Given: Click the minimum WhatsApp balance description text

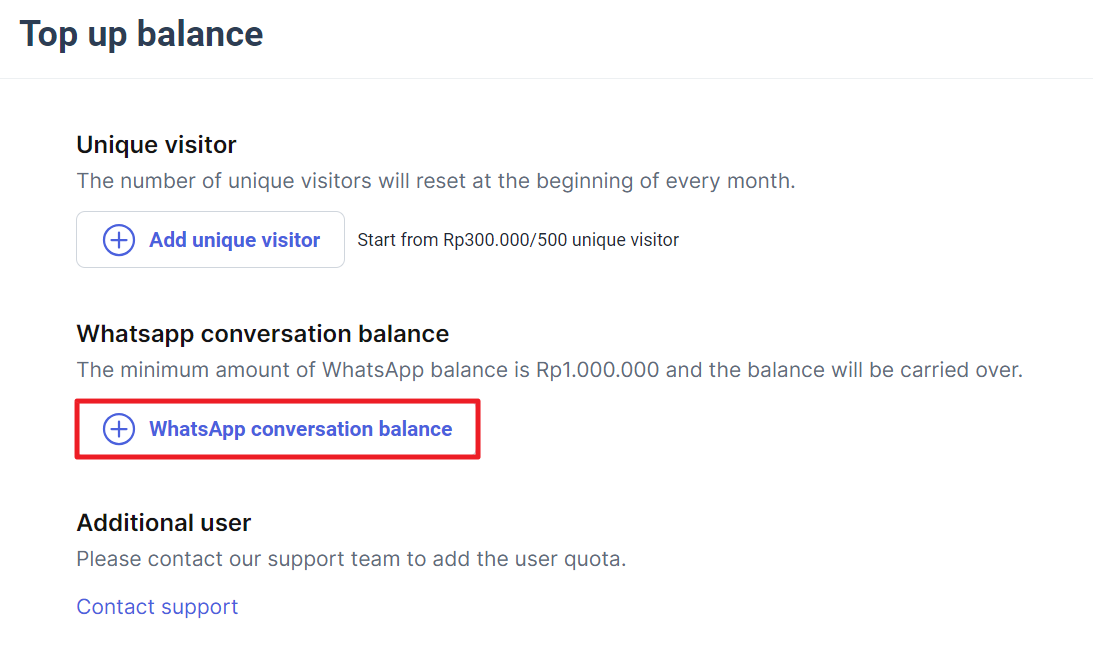Looking at the screenshot, I should [549, 370].
